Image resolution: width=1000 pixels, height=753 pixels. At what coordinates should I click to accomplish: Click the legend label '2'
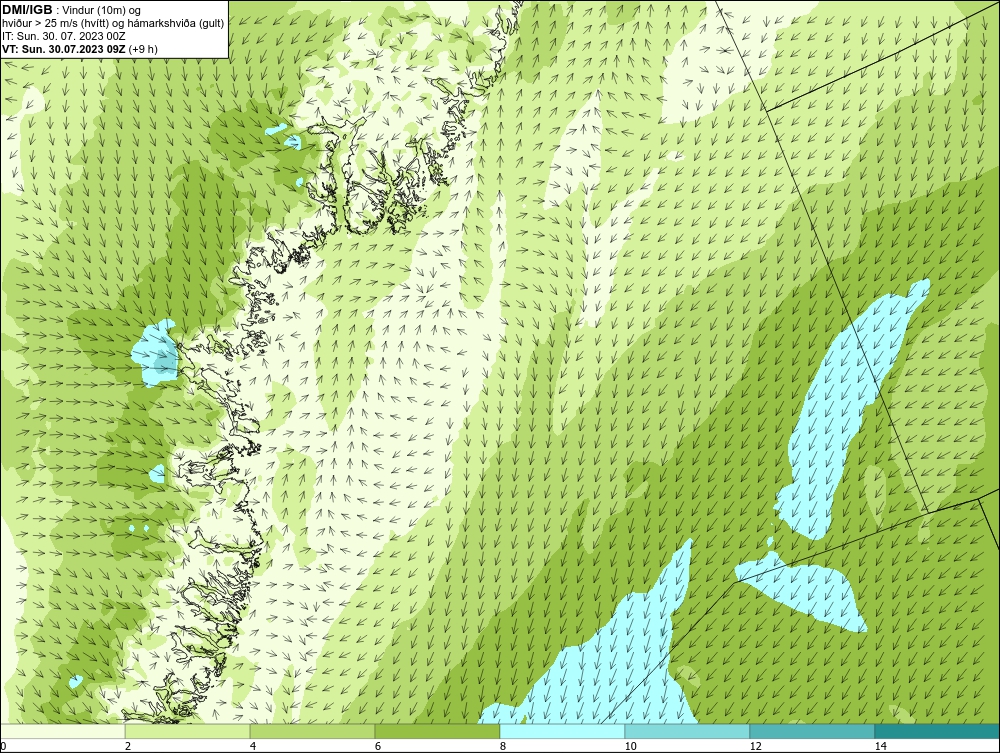click(128, 746)
